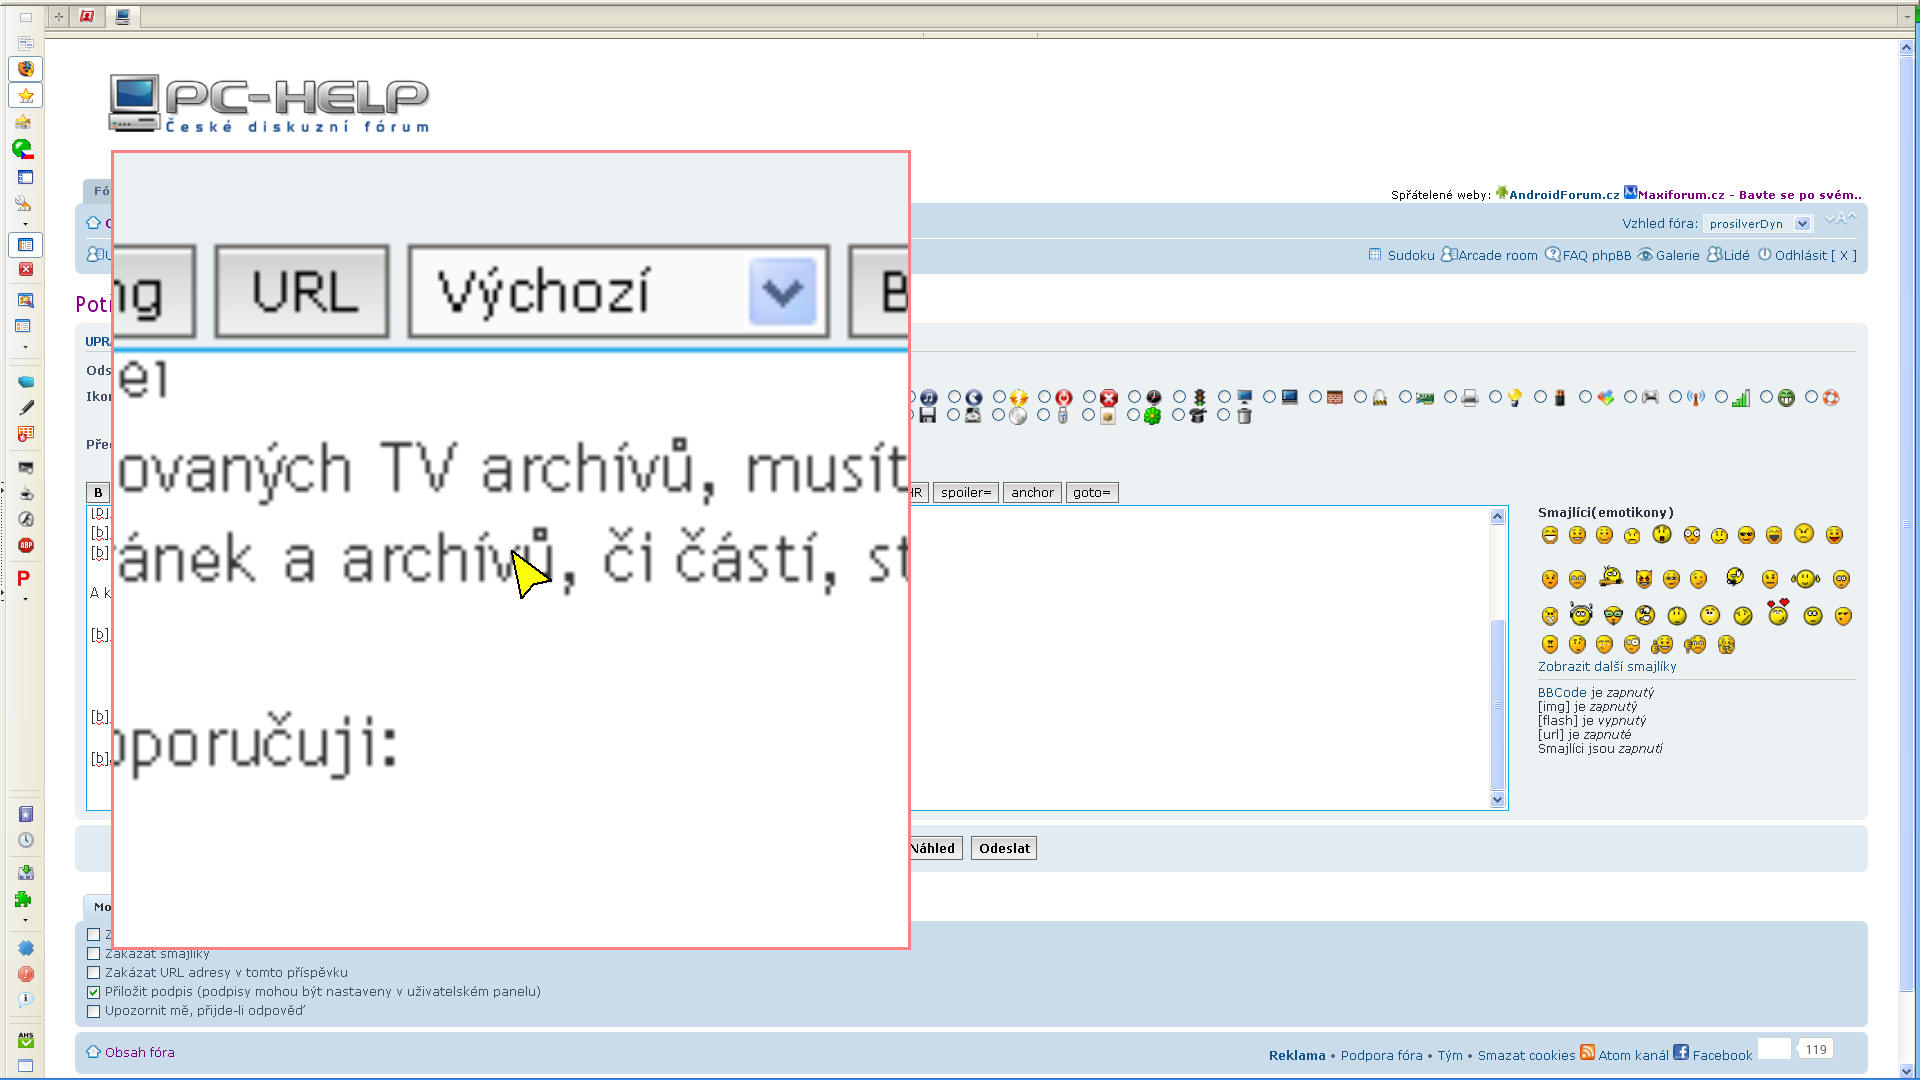Click the green puzzle add-ons icon
The height and width of the screenshot is (1080, 1920).
point(24,899)
